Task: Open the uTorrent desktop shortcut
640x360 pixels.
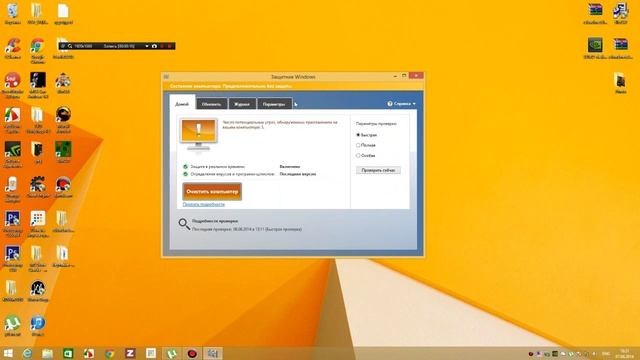Action: (x=13, y=326)
